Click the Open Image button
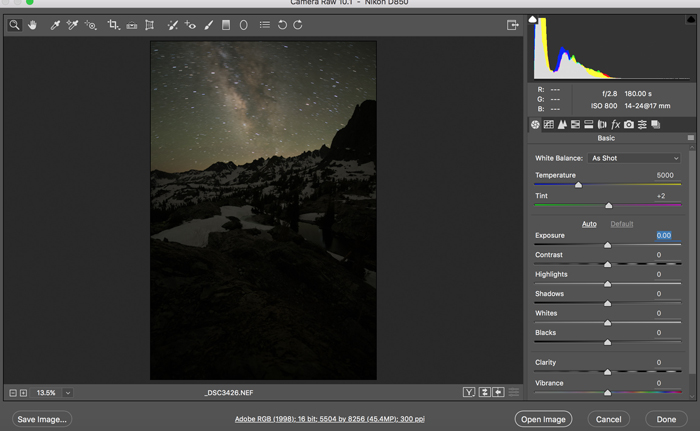 click(543, 419)
